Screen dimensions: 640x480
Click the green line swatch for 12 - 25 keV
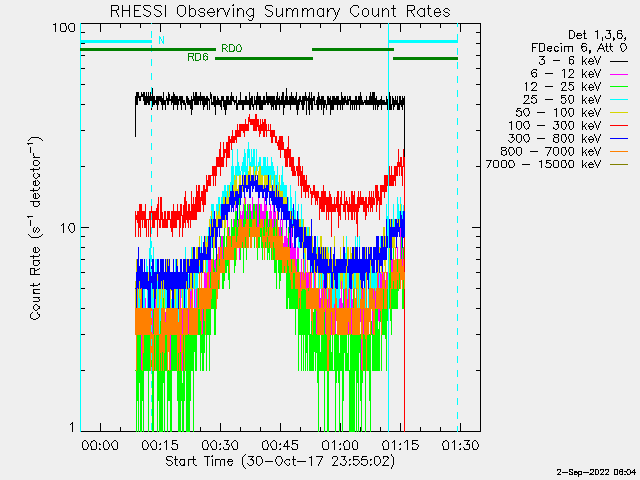(619, 87)
